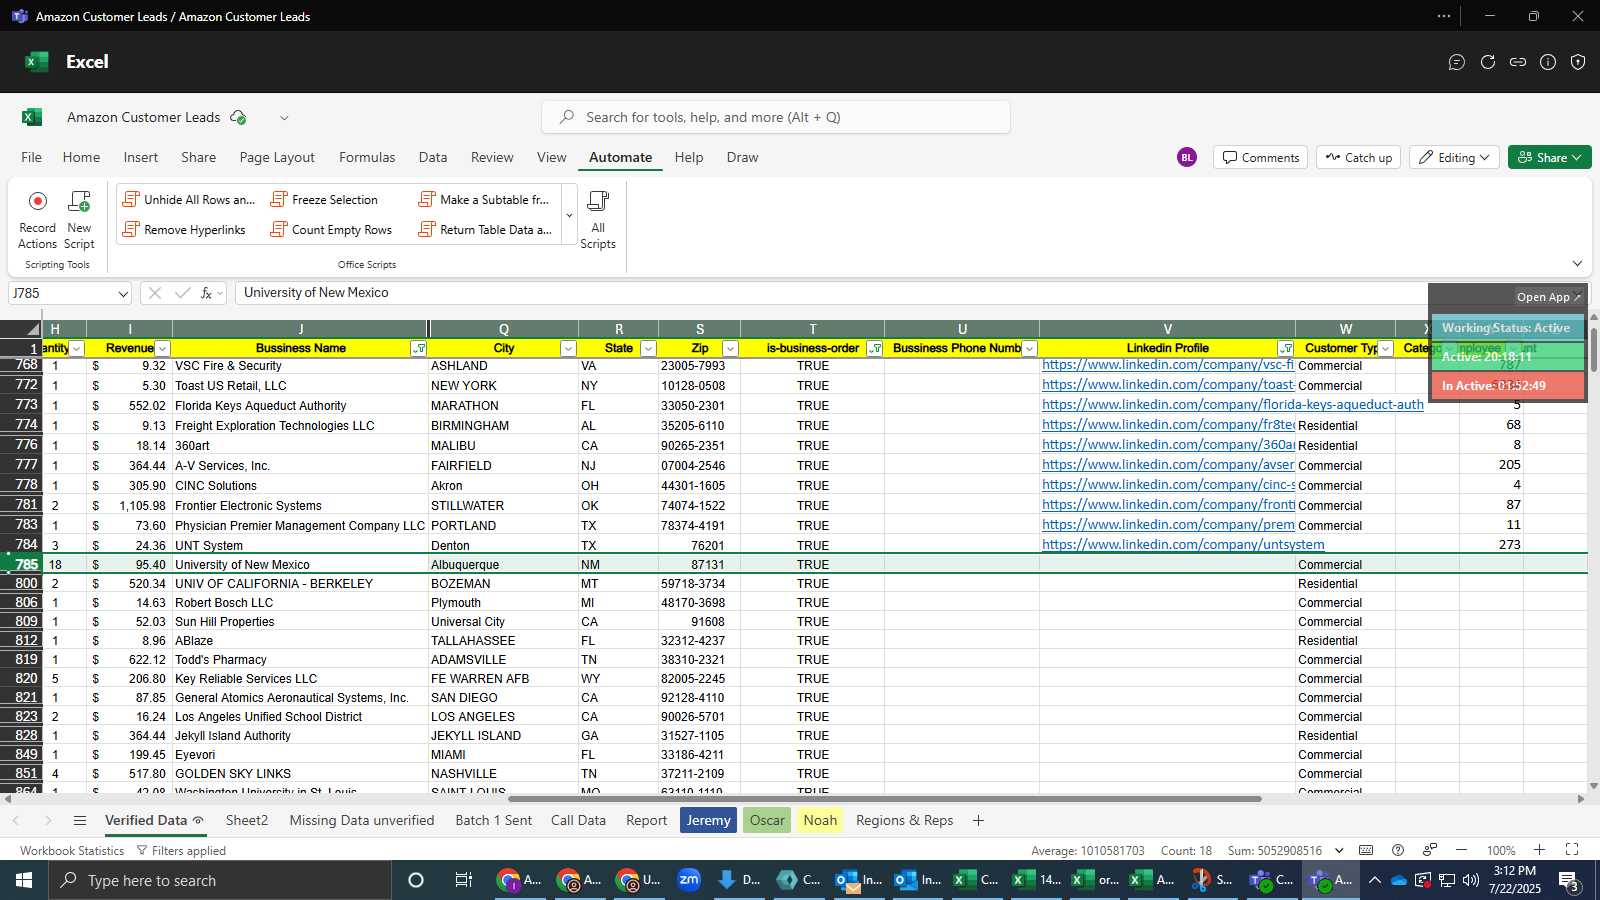Run the Remove Hyperlinks script
Image resolution: width=1600 pixels, height=900 pixels.
(x=184, y=230)
